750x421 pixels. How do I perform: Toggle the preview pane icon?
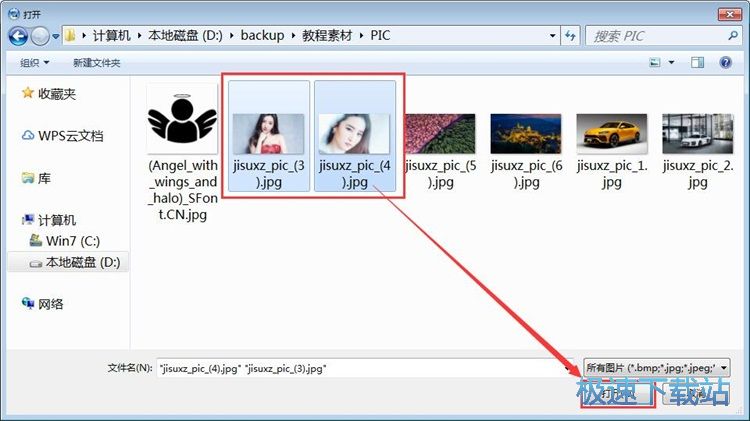(x=697, y=63)
